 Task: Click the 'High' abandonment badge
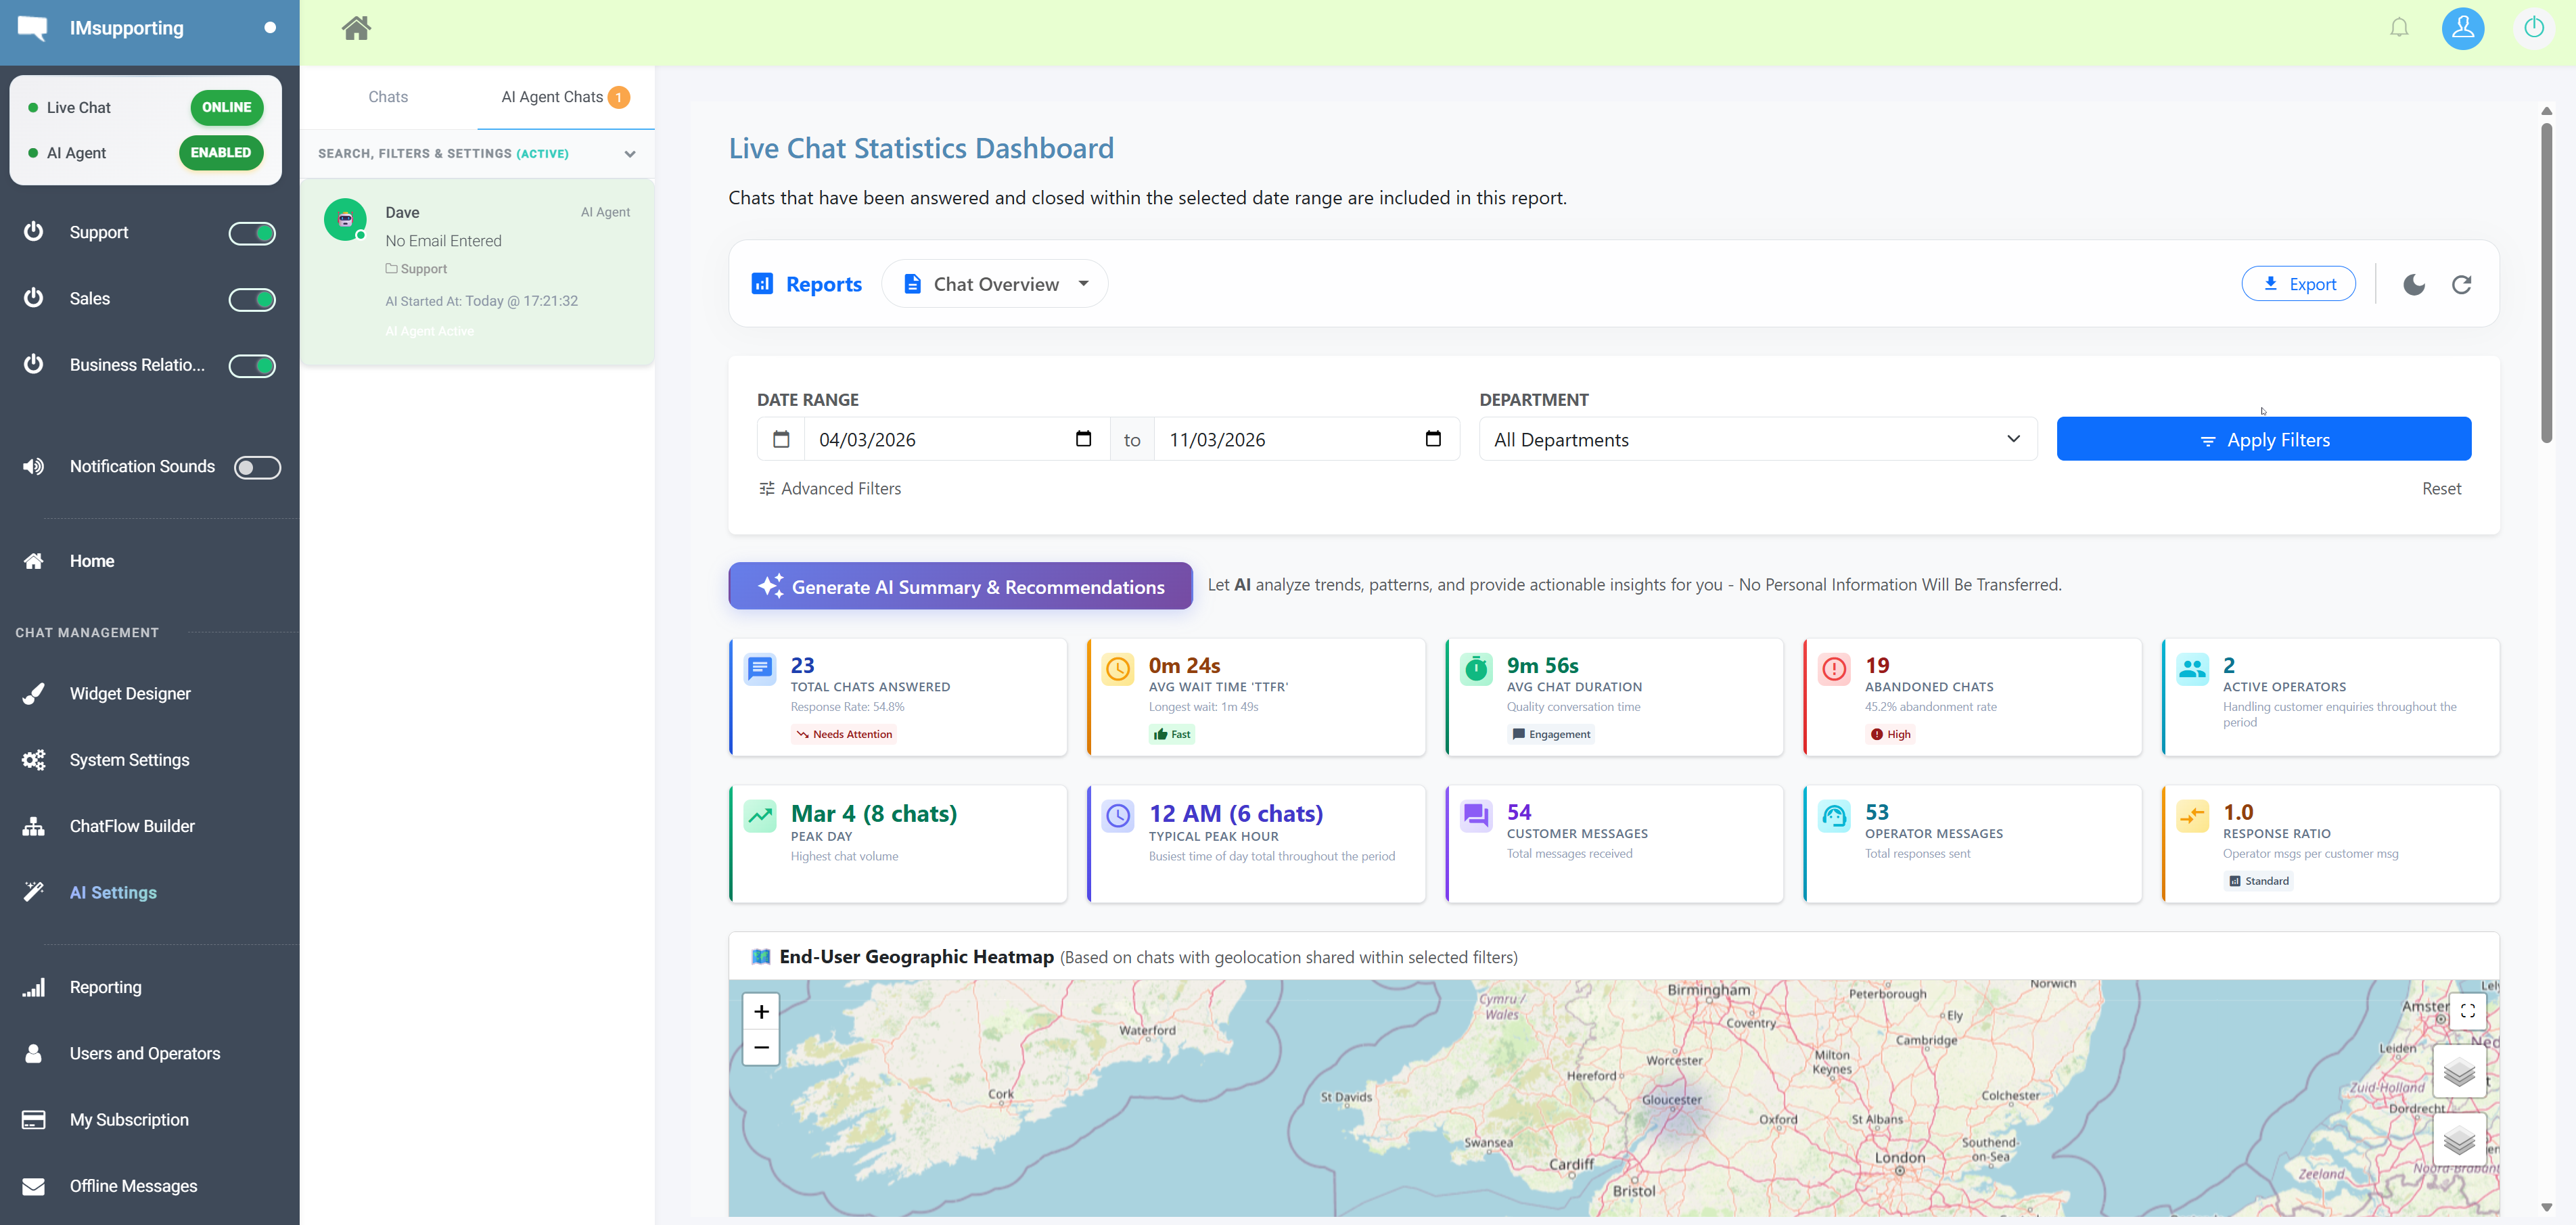(x=1890, y=734)
